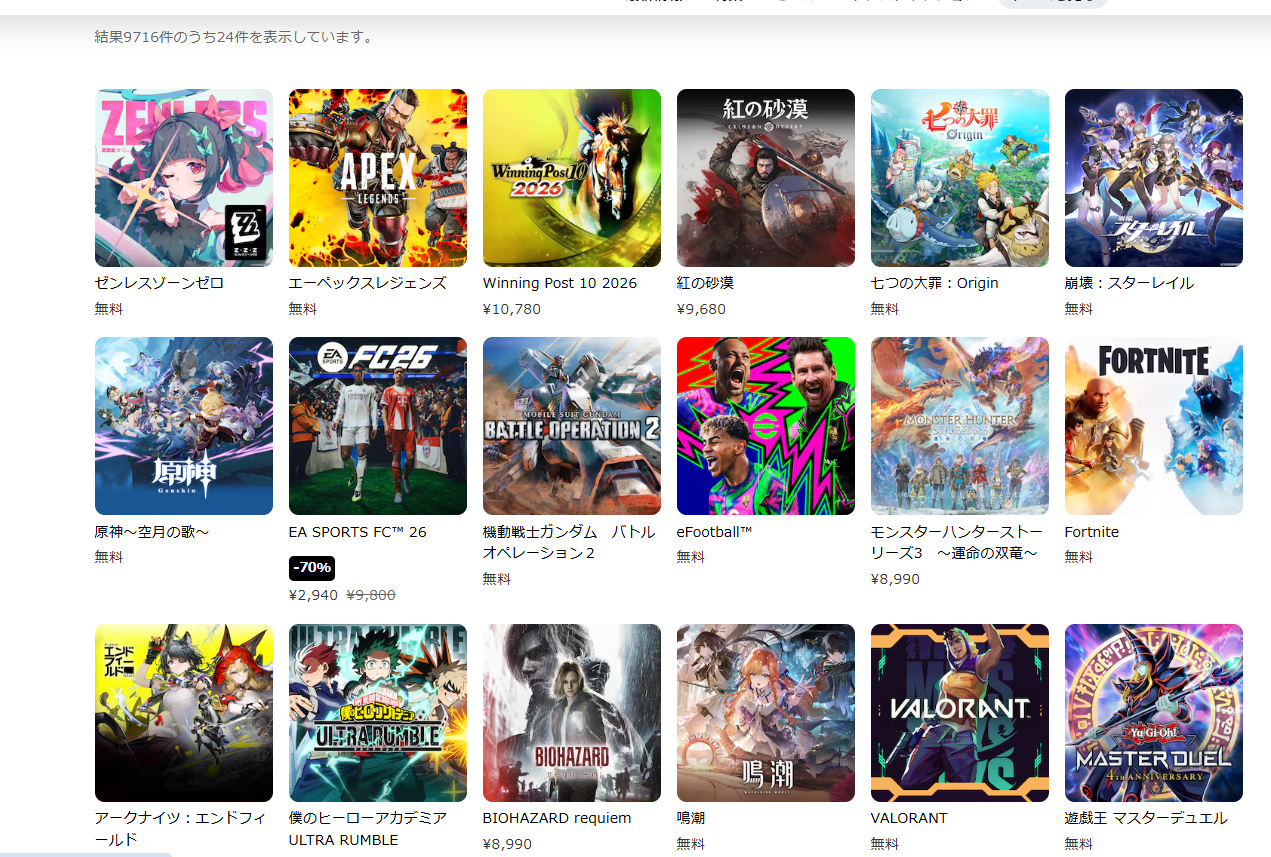Select the Winning Post 10 2026 title link
Image resolution: width=1271 pixels, height=857 pixels.
pyautogui.click(x=560, y=283)
